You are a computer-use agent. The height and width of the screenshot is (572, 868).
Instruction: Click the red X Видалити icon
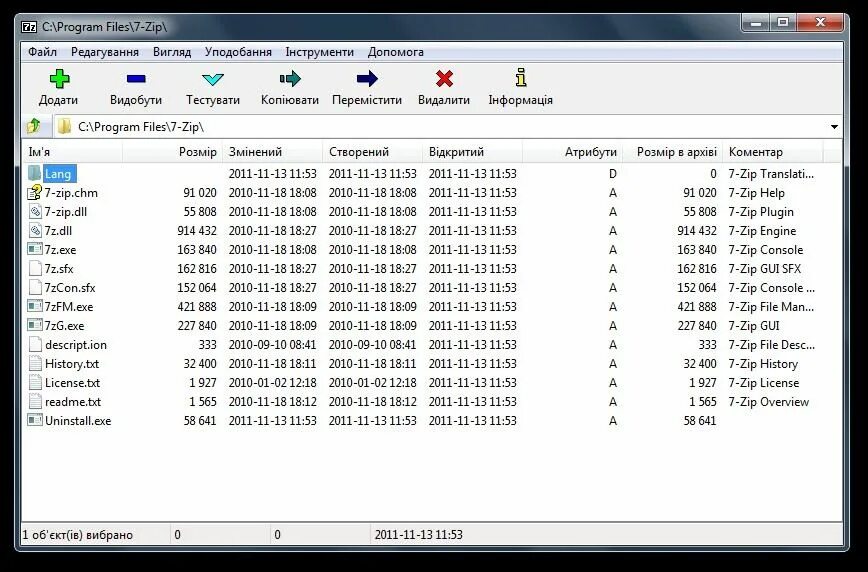(444, 79)
